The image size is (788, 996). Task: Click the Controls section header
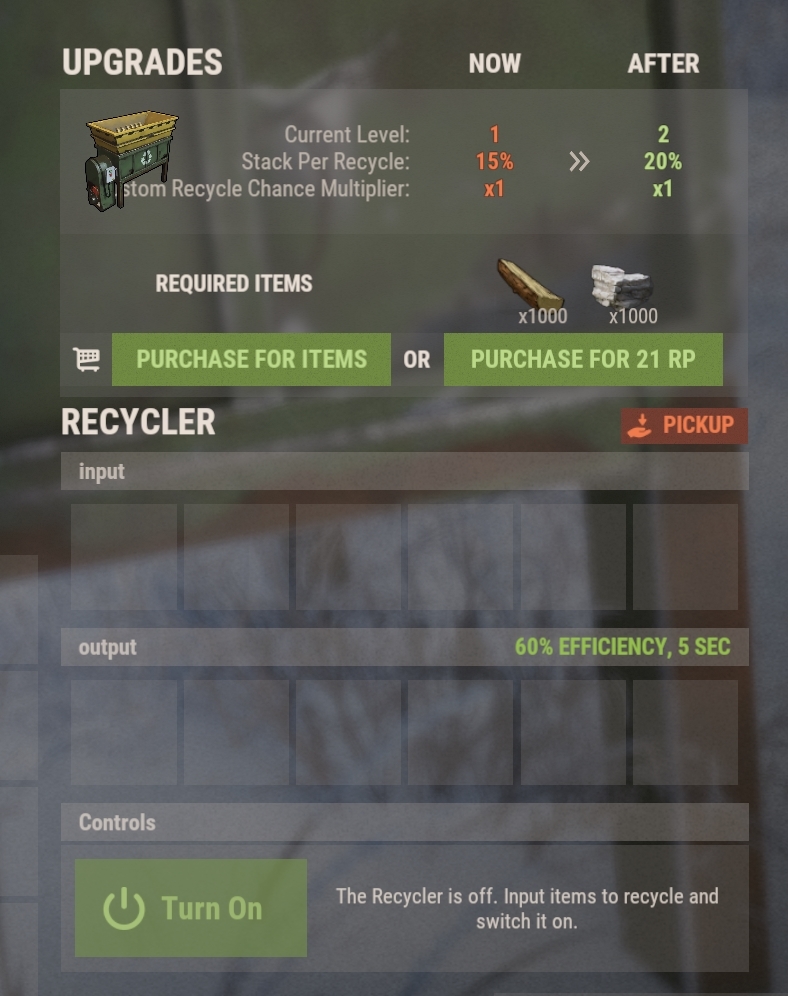(x=404, y=822)
